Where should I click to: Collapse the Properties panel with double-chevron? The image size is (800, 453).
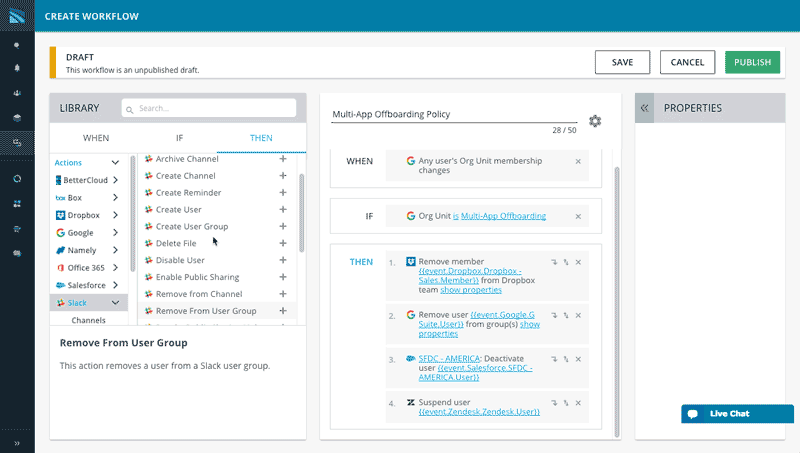644,108
